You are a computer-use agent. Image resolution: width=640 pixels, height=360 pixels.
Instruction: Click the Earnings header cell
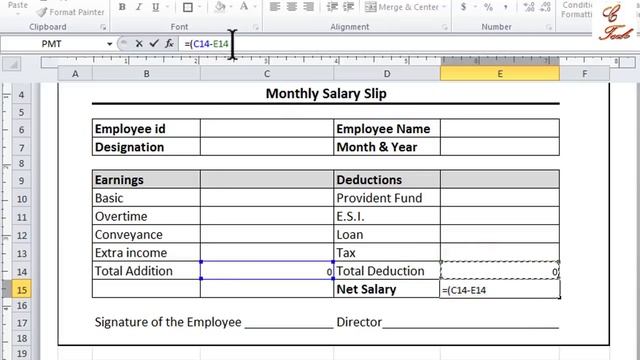[146, 180]
